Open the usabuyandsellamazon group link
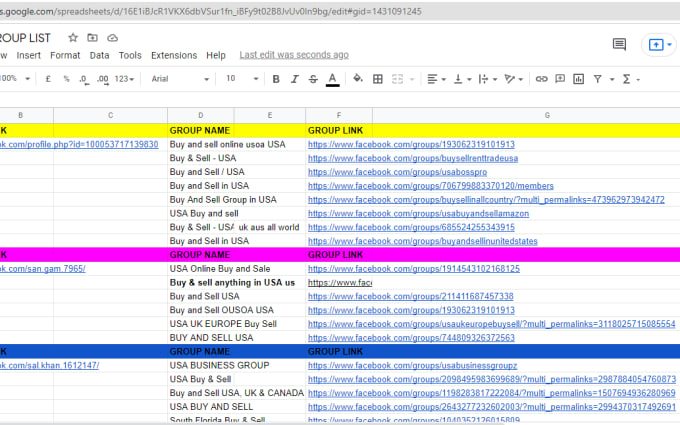The width and height of the screenshot is (680, 425). 418,213
